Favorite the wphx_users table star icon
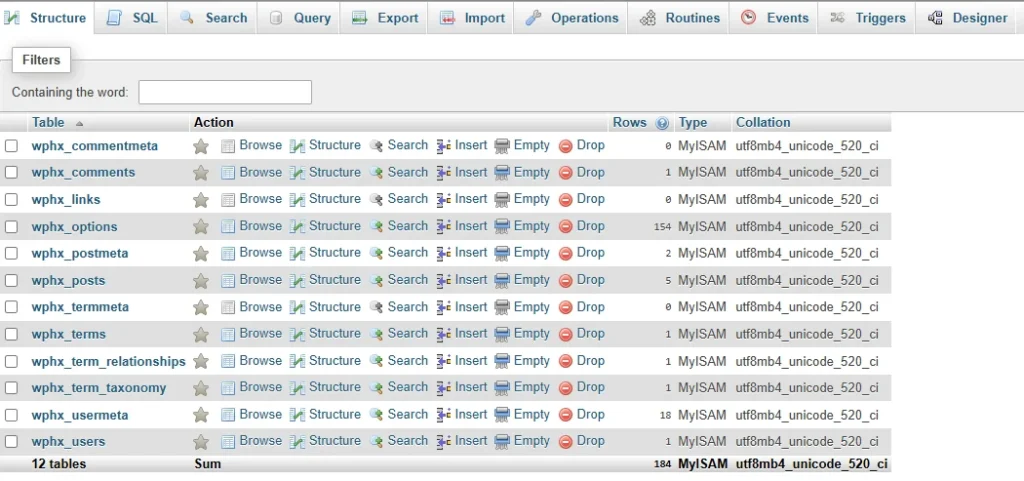1024x481 pixels. tap(200, 442)
